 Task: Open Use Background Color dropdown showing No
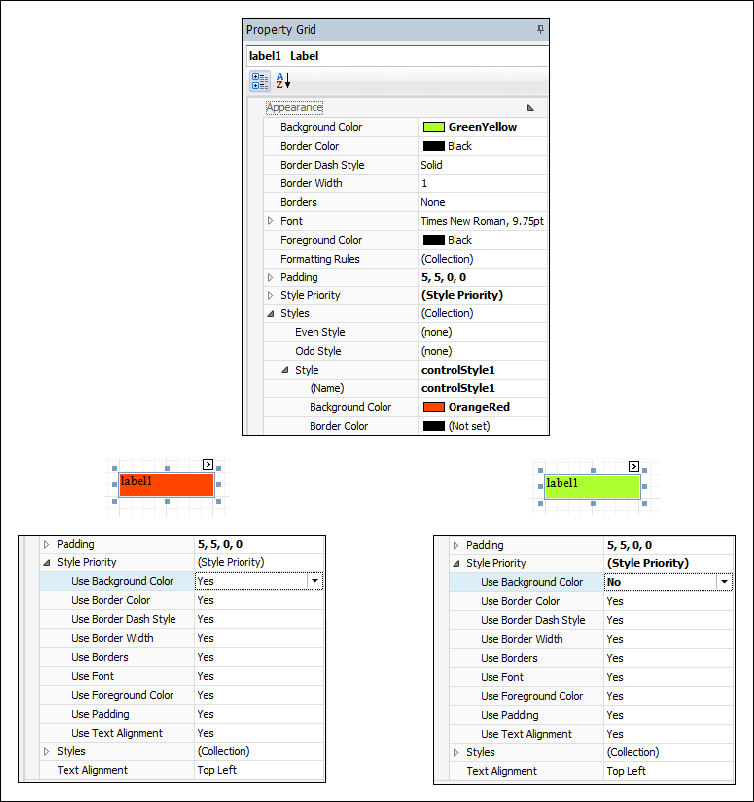coord(724,582)
